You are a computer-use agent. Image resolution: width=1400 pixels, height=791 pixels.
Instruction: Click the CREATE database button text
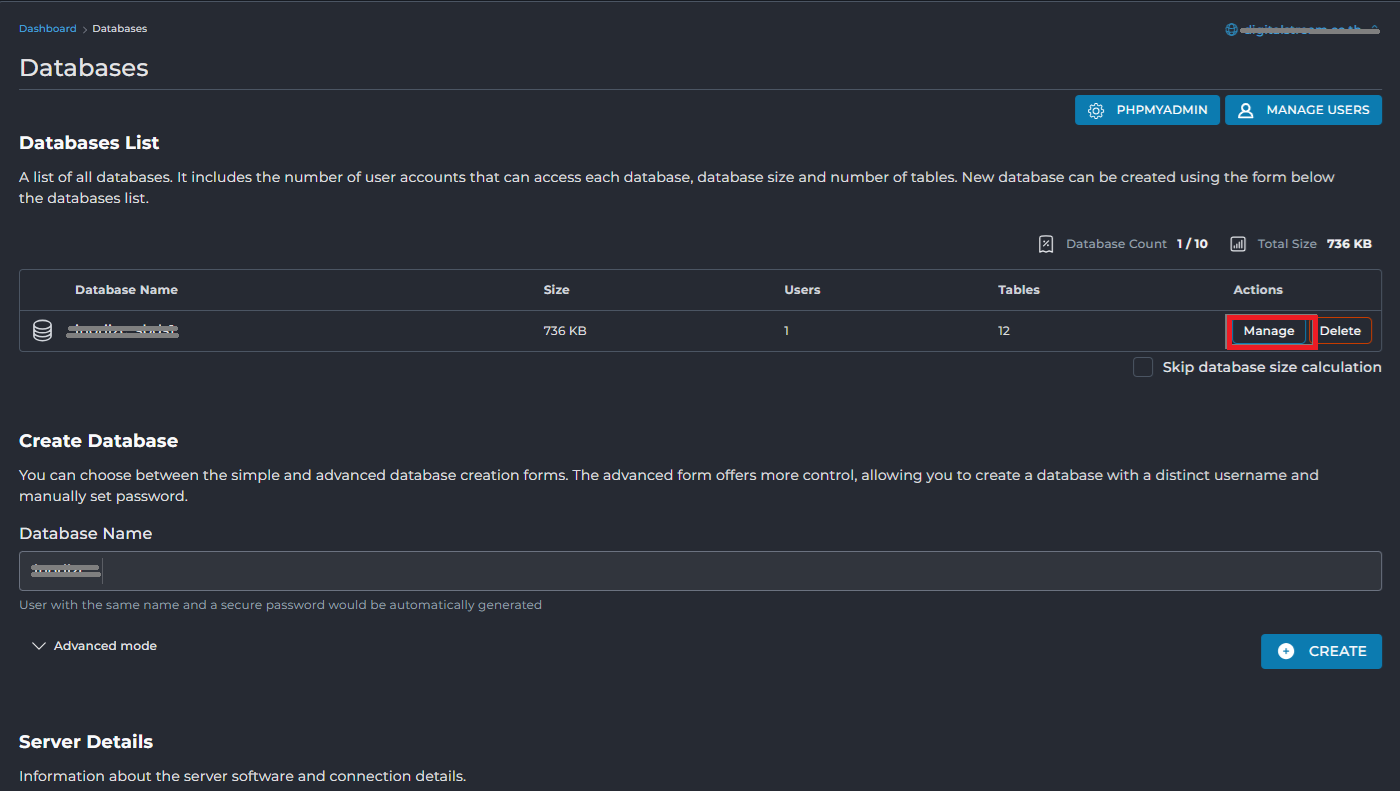[x=1337, y=651]
